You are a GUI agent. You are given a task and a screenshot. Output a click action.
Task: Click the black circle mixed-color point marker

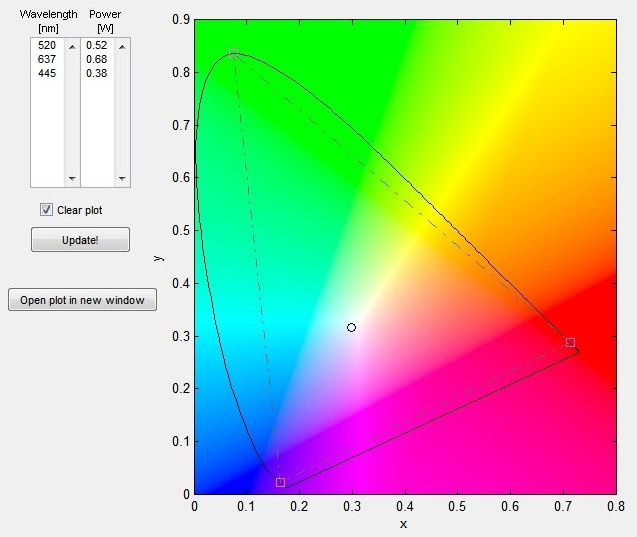pyautogui.click(x=351, y=327)
